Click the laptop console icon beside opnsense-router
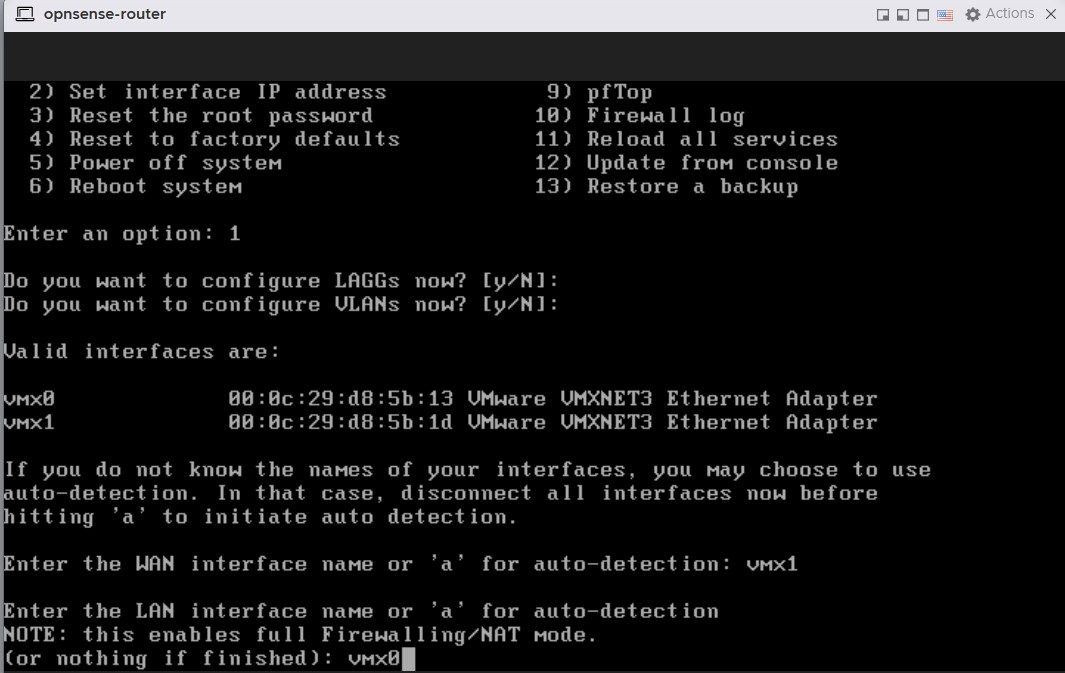 click(x=25, y=14)
